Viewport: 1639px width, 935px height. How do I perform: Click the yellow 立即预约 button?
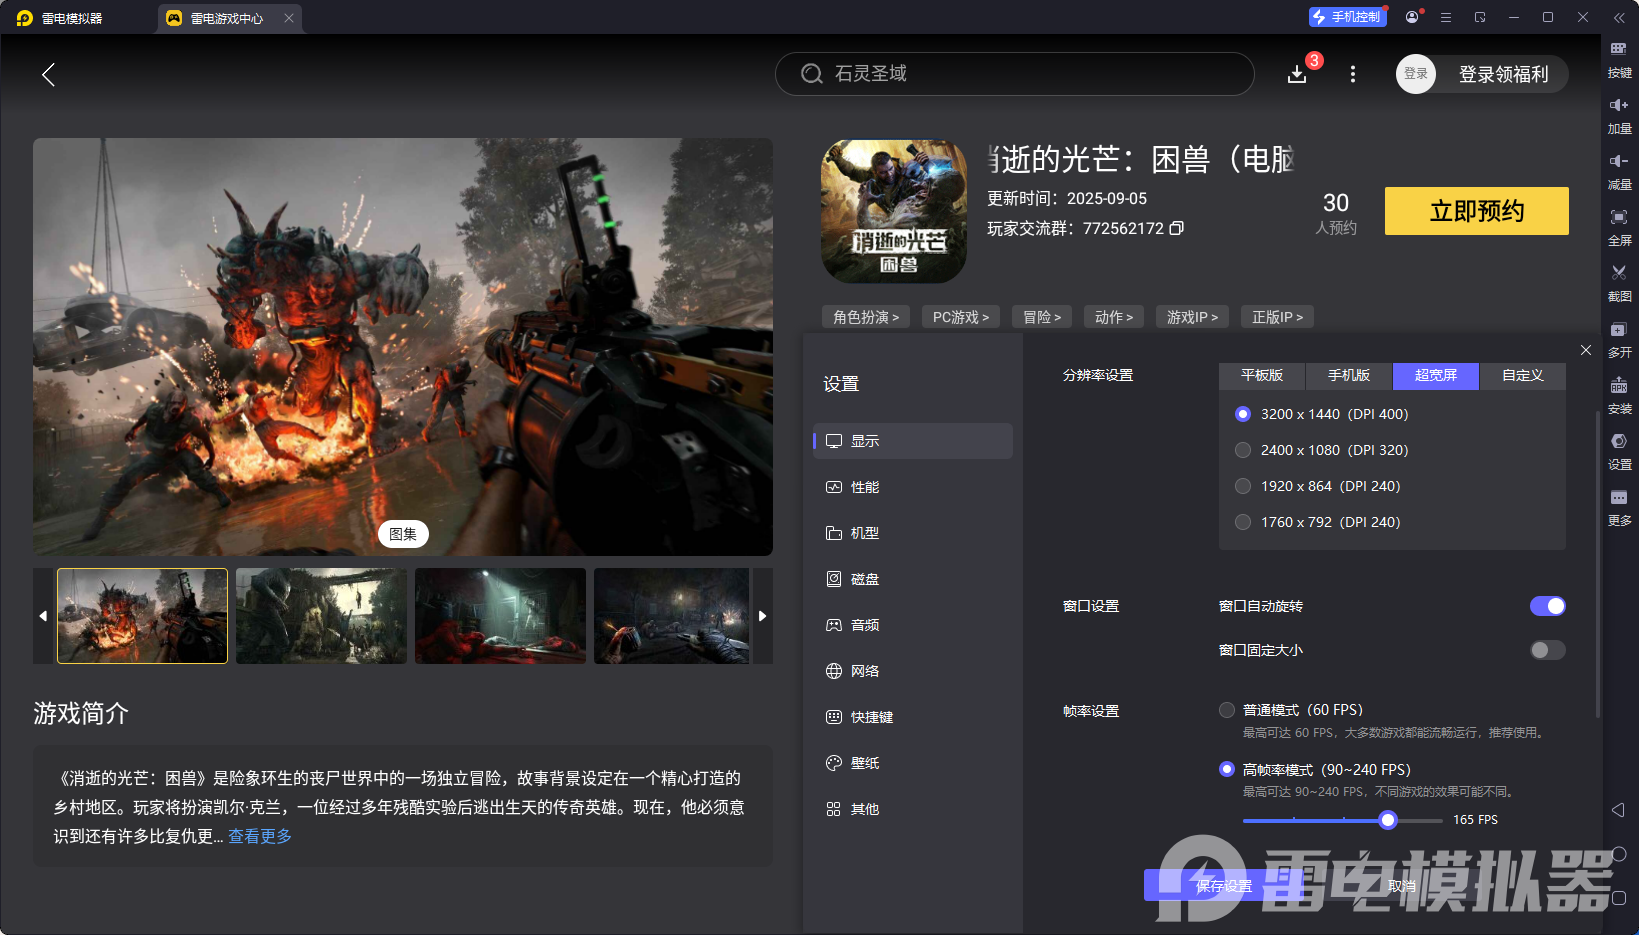[x=1476, y=211]
